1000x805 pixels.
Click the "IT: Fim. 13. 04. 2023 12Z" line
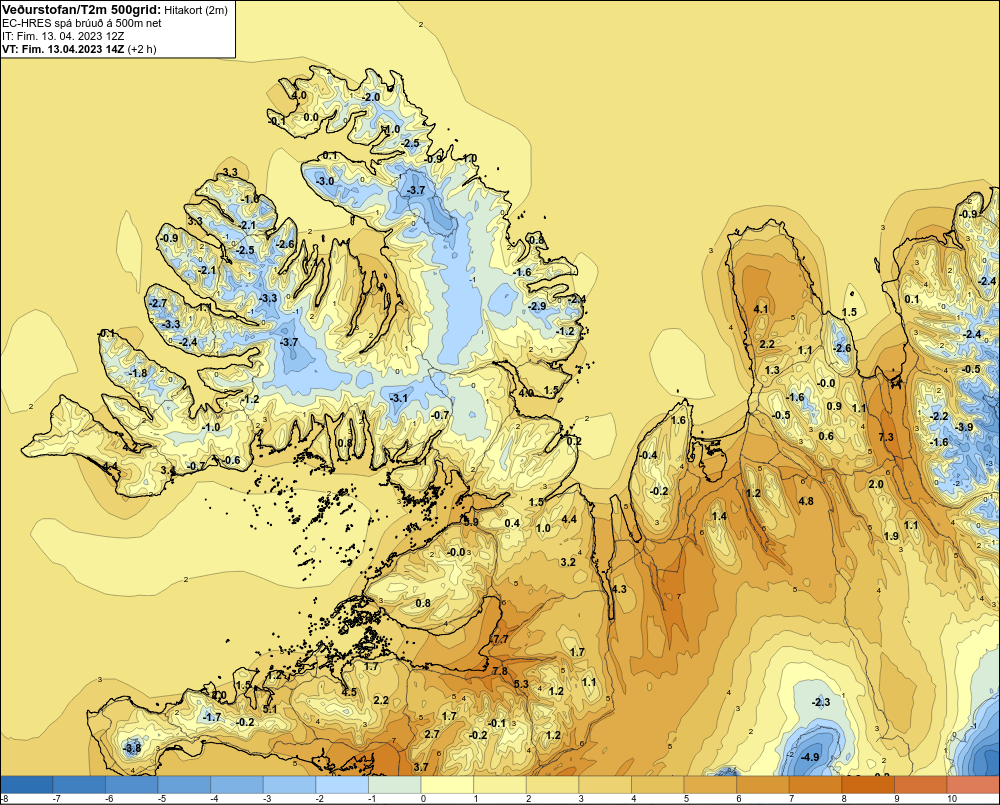(62, 36)
